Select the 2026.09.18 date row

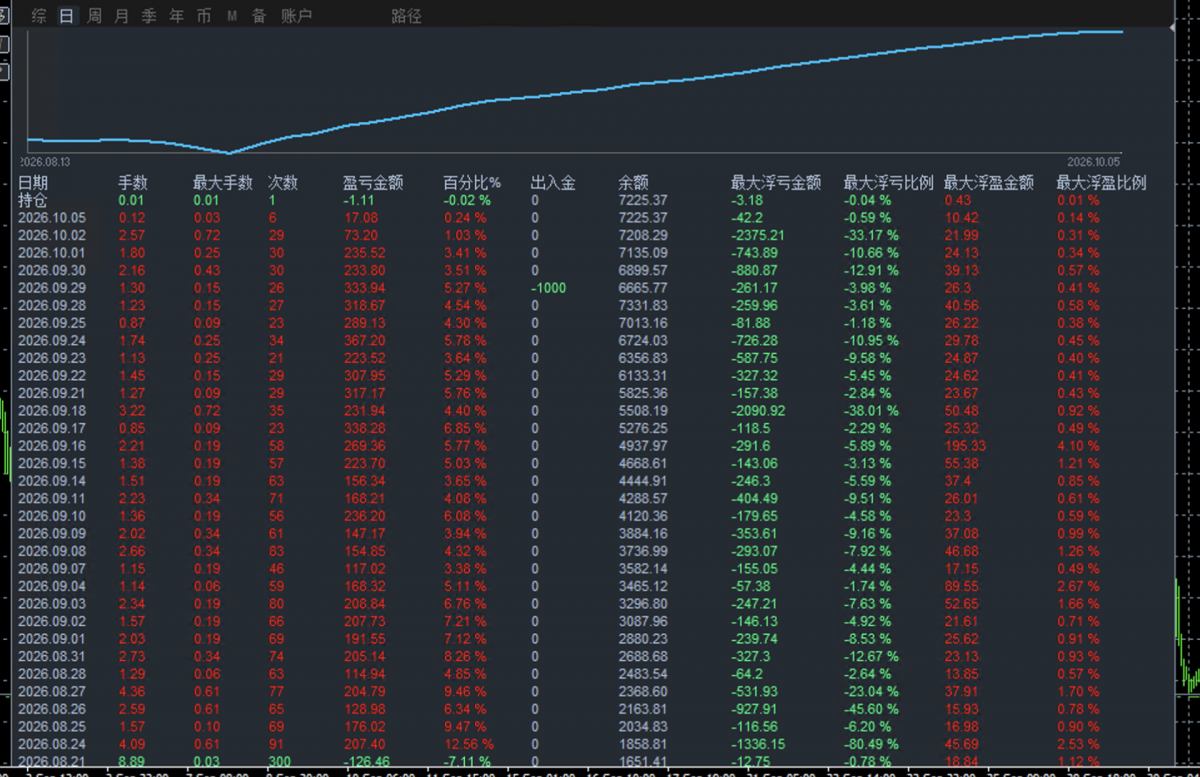point(52,410)
